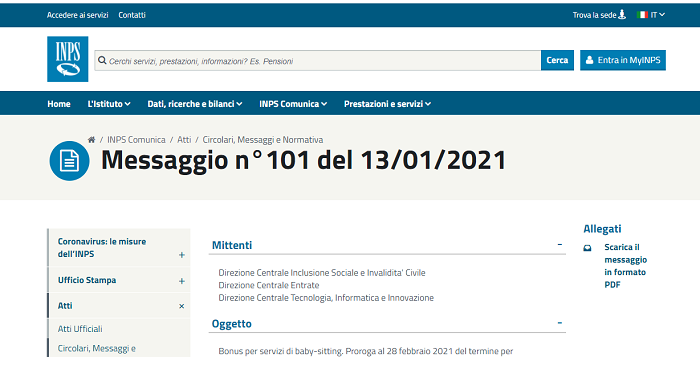700x370 pixels.
Task: Select Ufficio Stampa sidebar label
Action: pyautogui.click(x=87, y=280)
